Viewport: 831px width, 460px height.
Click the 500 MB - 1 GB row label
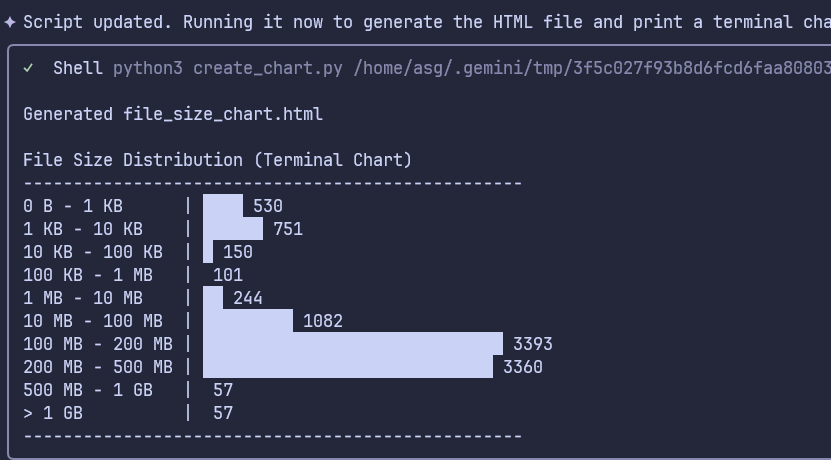(88, 390)
